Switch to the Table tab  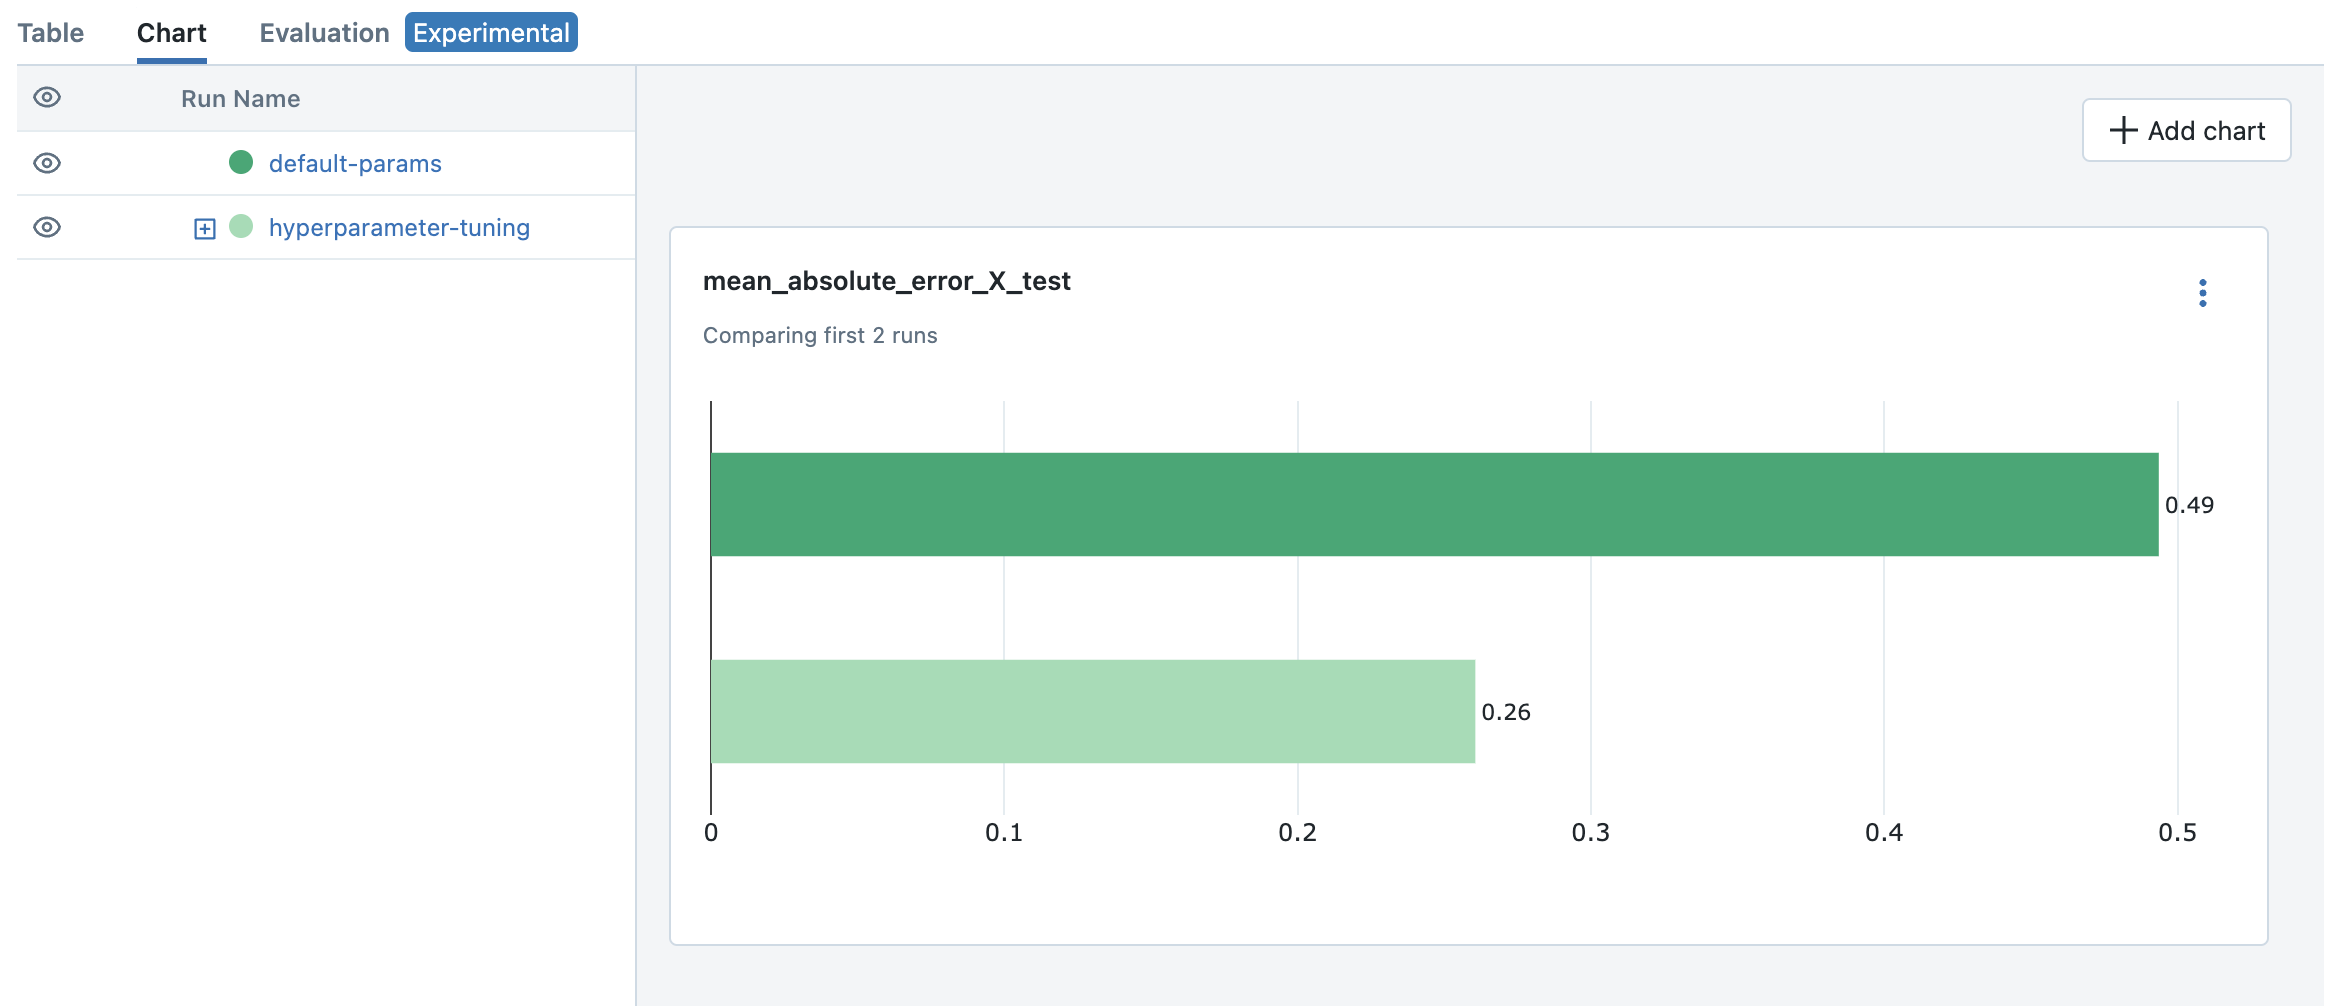[x=50, y=33]
